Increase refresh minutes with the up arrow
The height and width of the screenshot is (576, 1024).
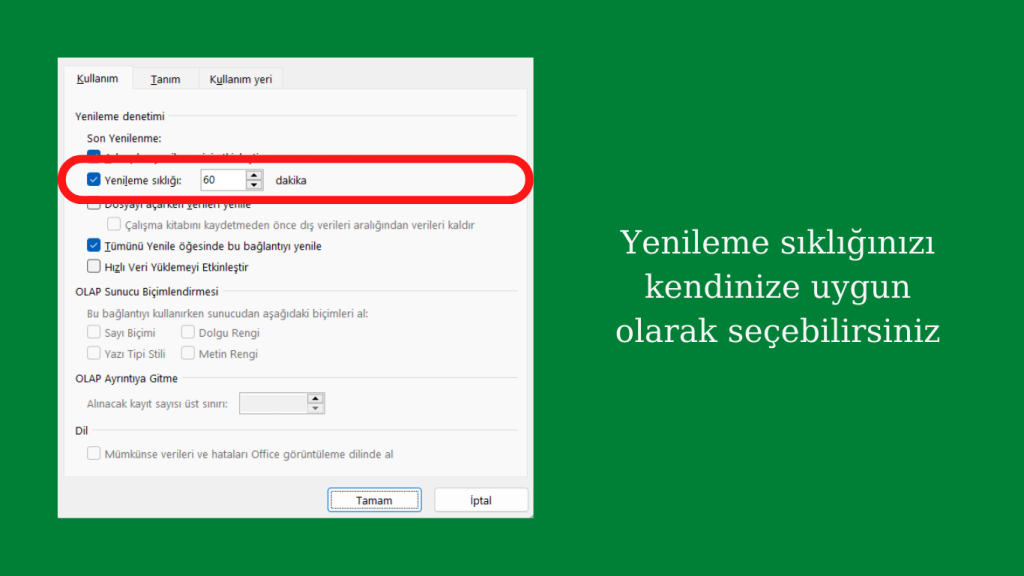click(x=254, y=175)
